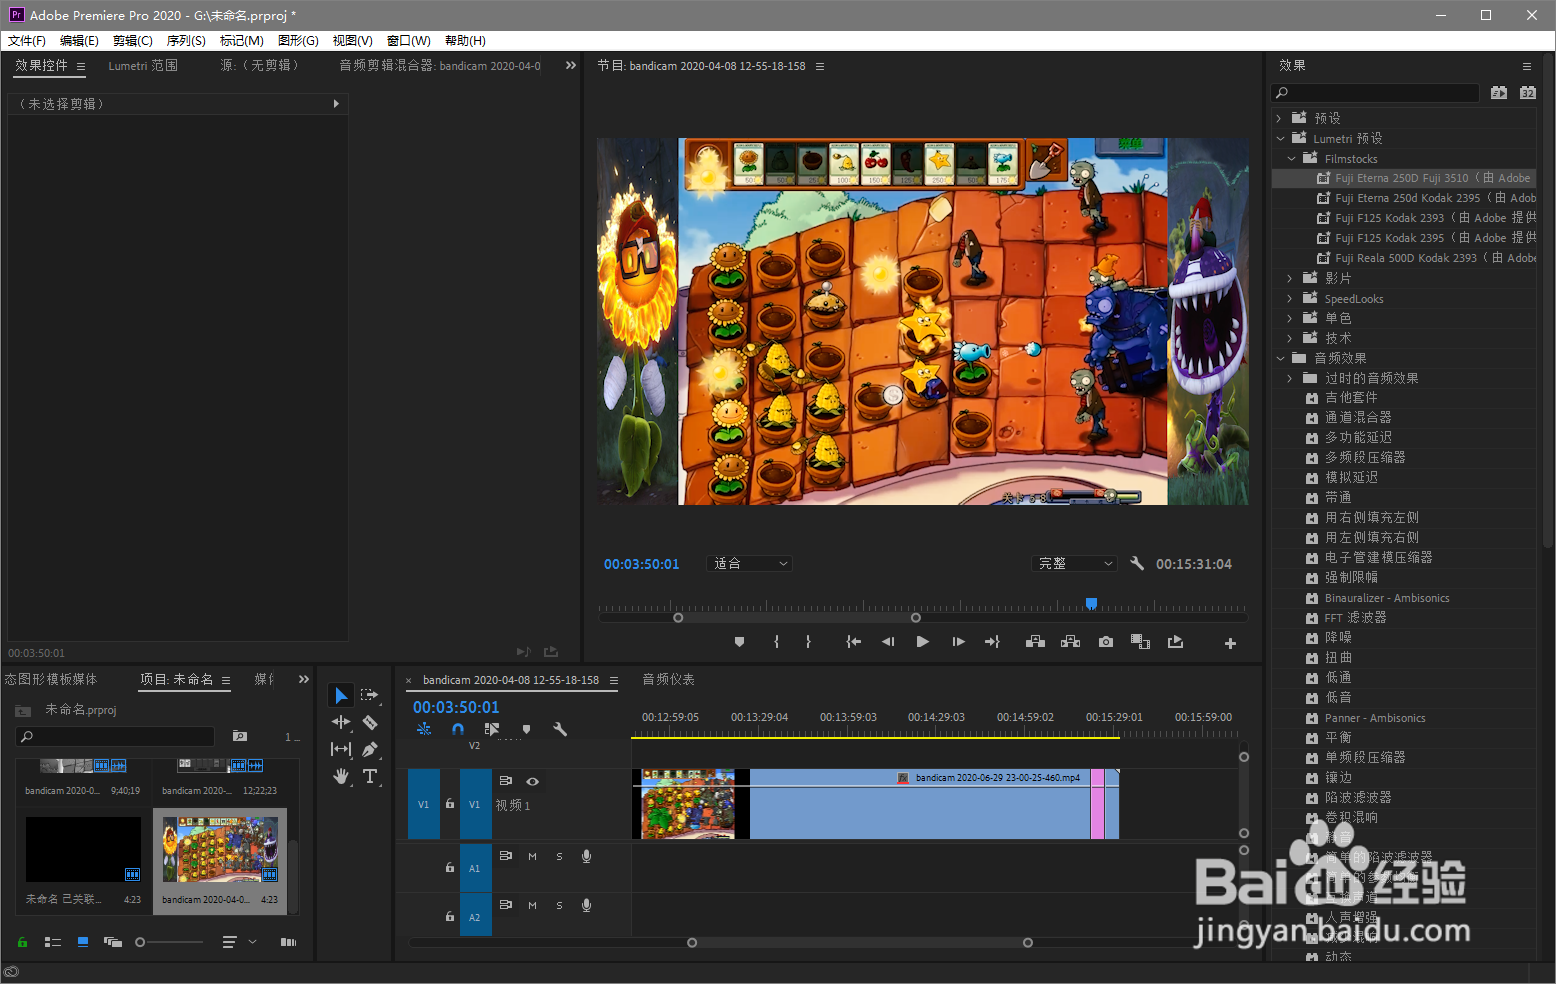Open the 文件(F) menu
This screenshot has width=1556, height=984.
(x=27, y=41)
